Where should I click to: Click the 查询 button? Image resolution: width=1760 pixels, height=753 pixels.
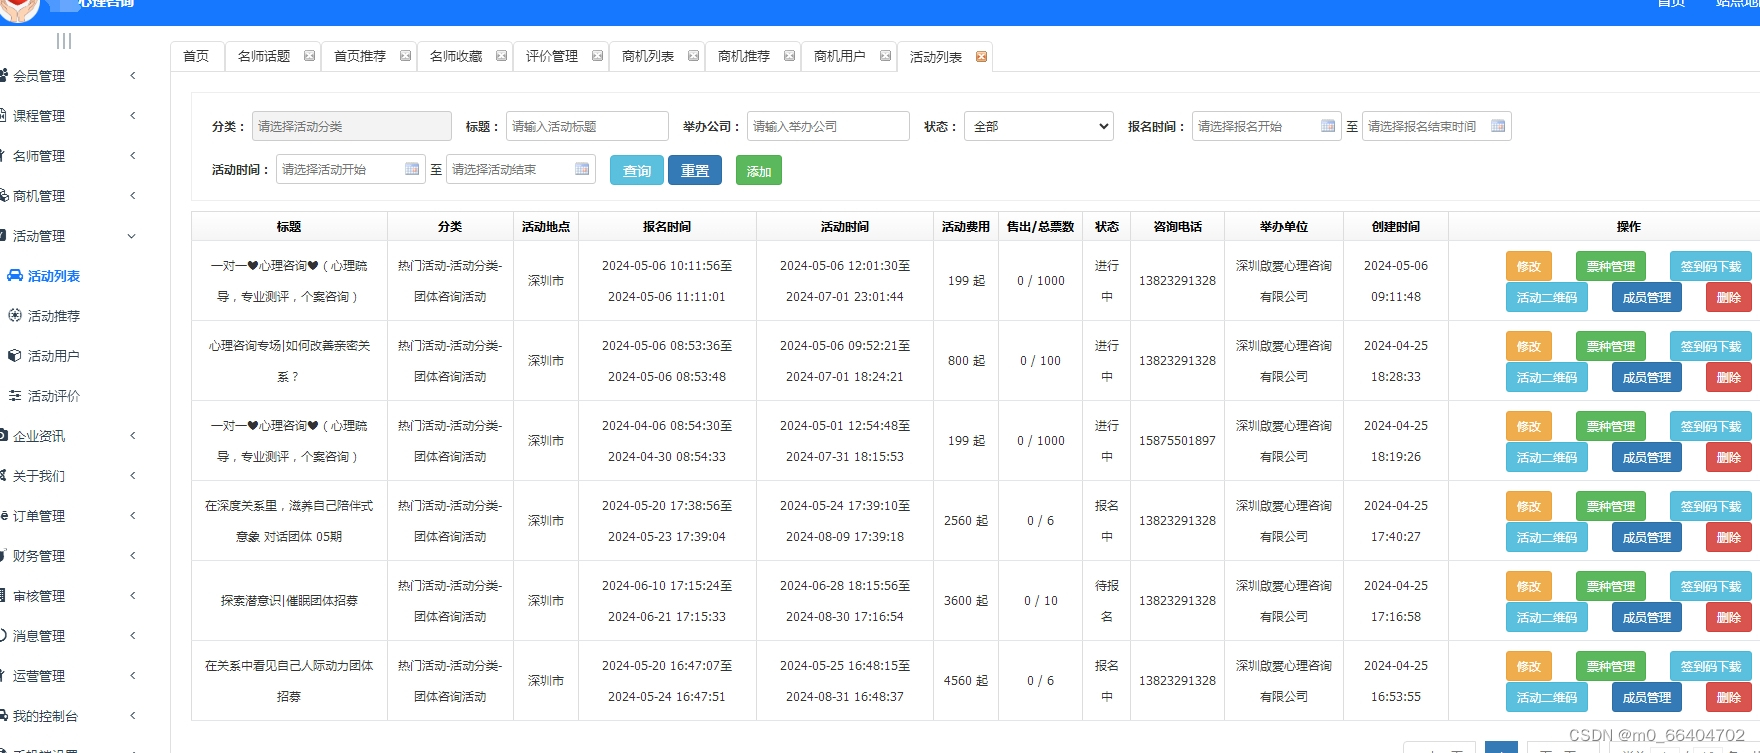click(x=637, y=170)
